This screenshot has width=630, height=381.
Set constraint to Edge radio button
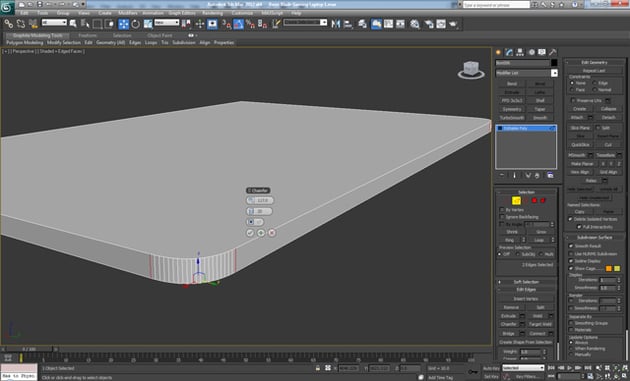tap(595, 83)
